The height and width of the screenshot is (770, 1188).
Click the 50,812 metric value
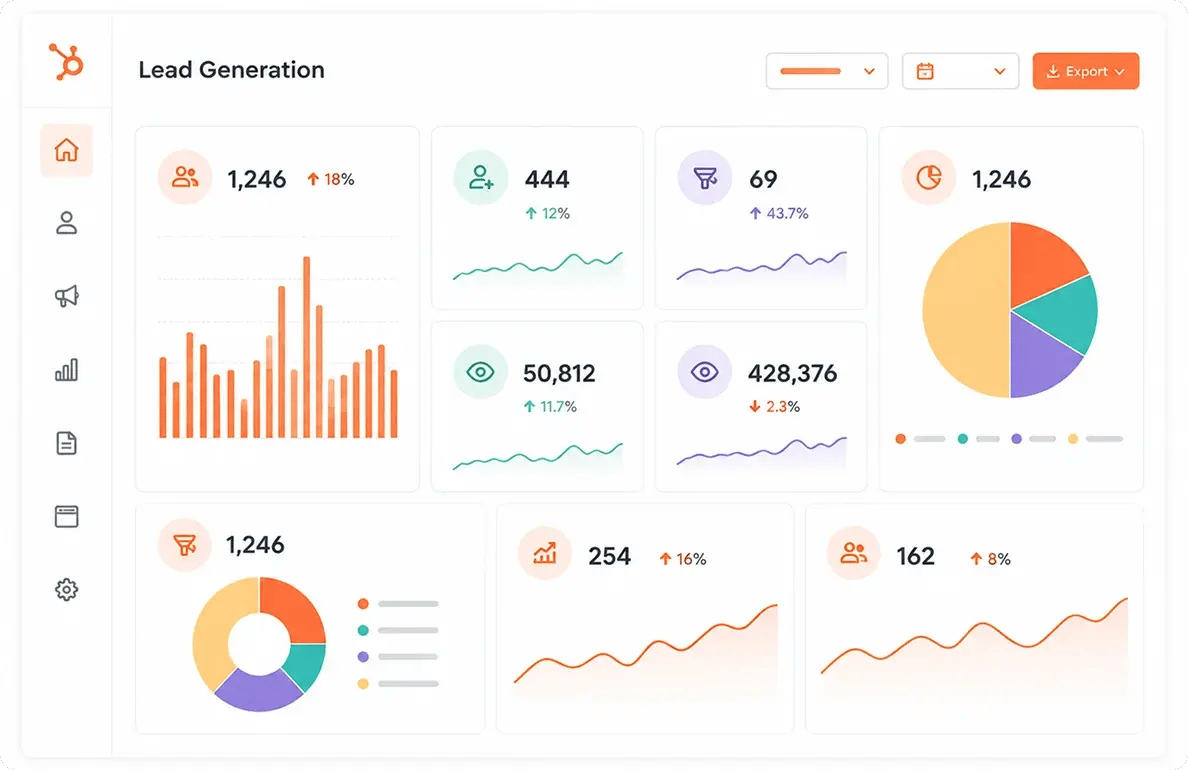559,373
